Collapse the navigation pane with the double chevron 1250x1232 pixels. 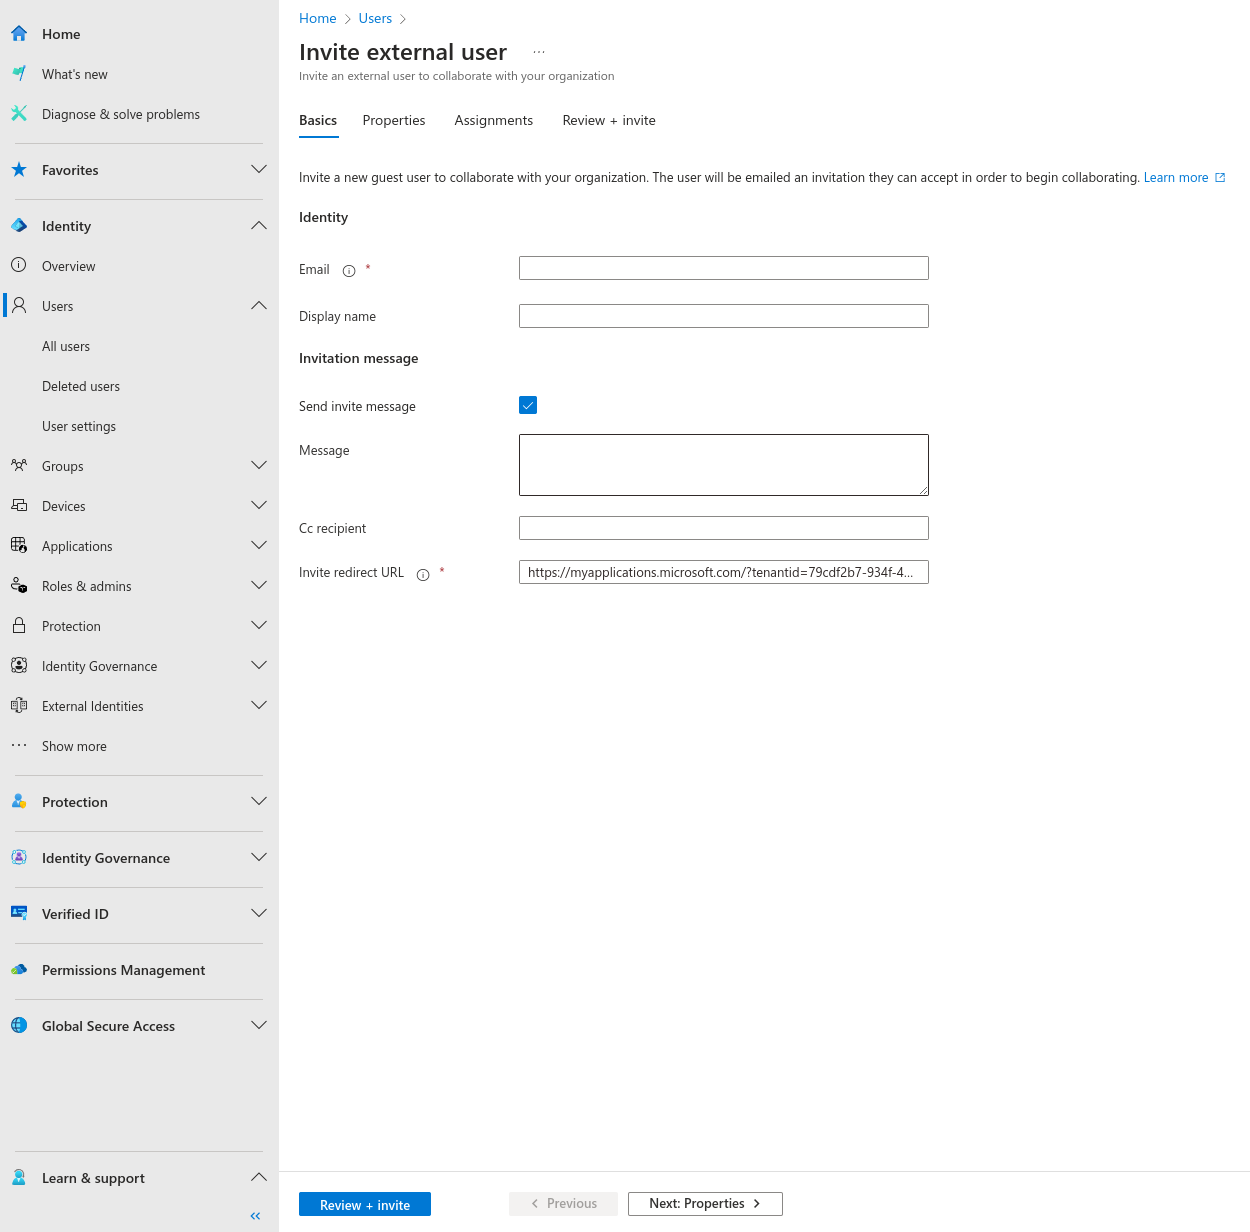pos(254,1215)
